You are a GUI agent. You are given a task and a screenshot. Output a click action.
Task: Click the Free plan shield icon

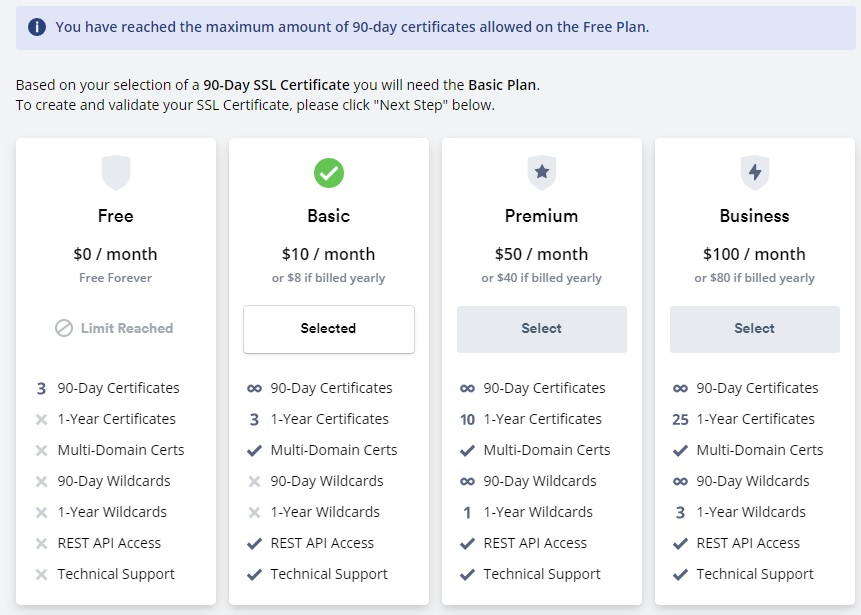[116, 173]
